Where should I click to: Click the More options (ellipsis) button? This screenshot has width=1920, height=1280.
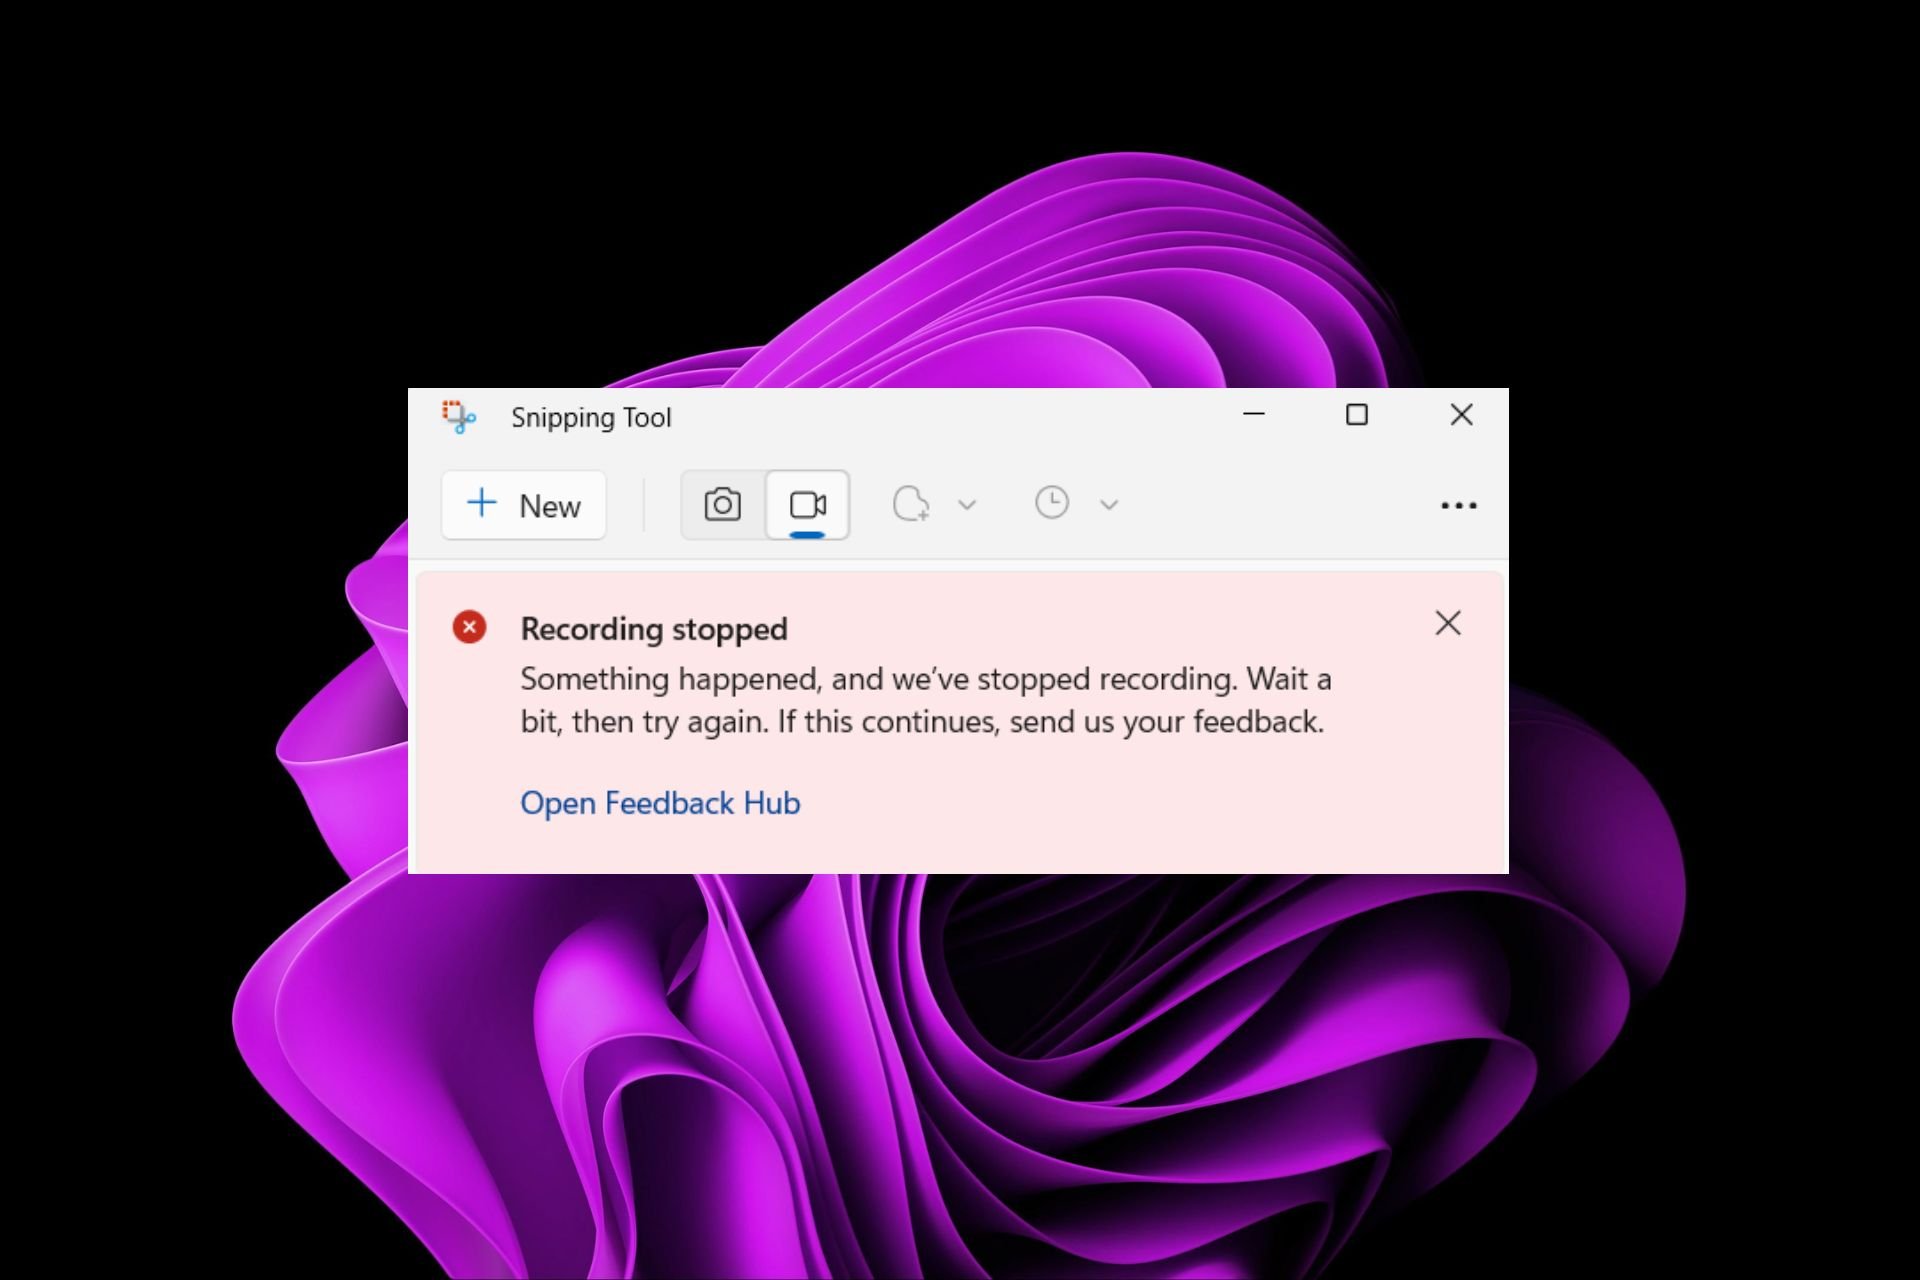(1460, 504)
